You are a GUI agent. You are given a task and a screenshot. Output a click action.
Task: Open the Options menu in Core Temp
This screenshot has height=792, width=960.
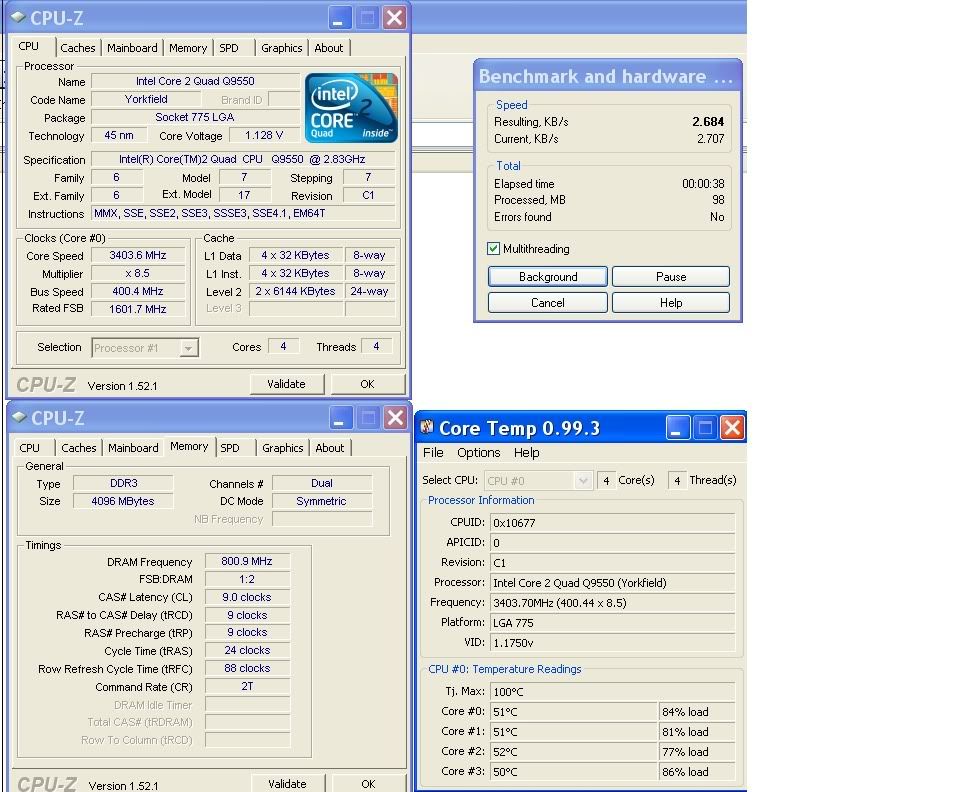479,452
